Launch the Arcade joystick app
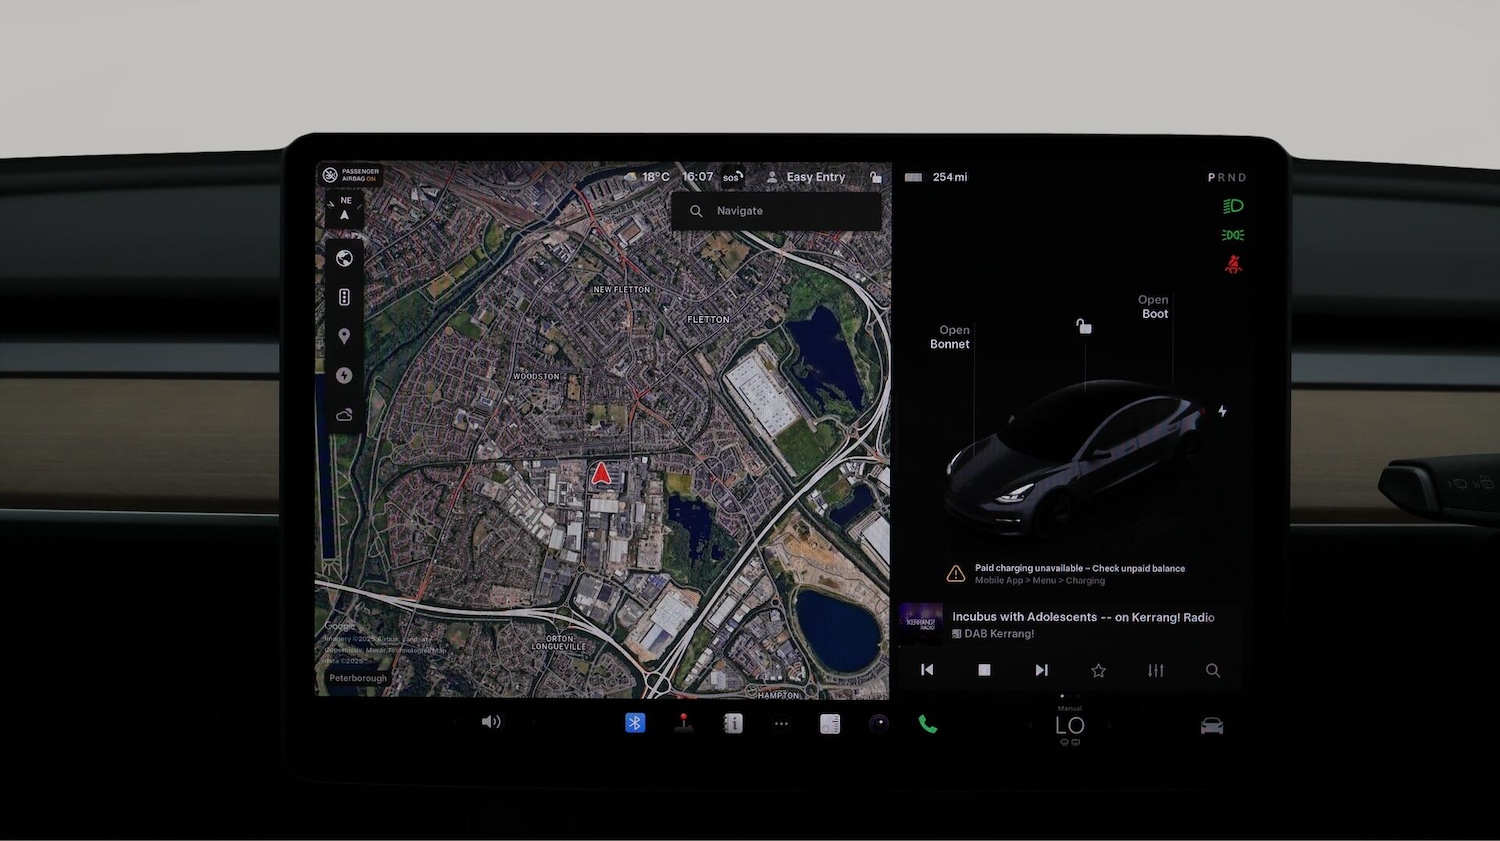The width and height of the screenshot is (1500, 841). coord(684,723)
